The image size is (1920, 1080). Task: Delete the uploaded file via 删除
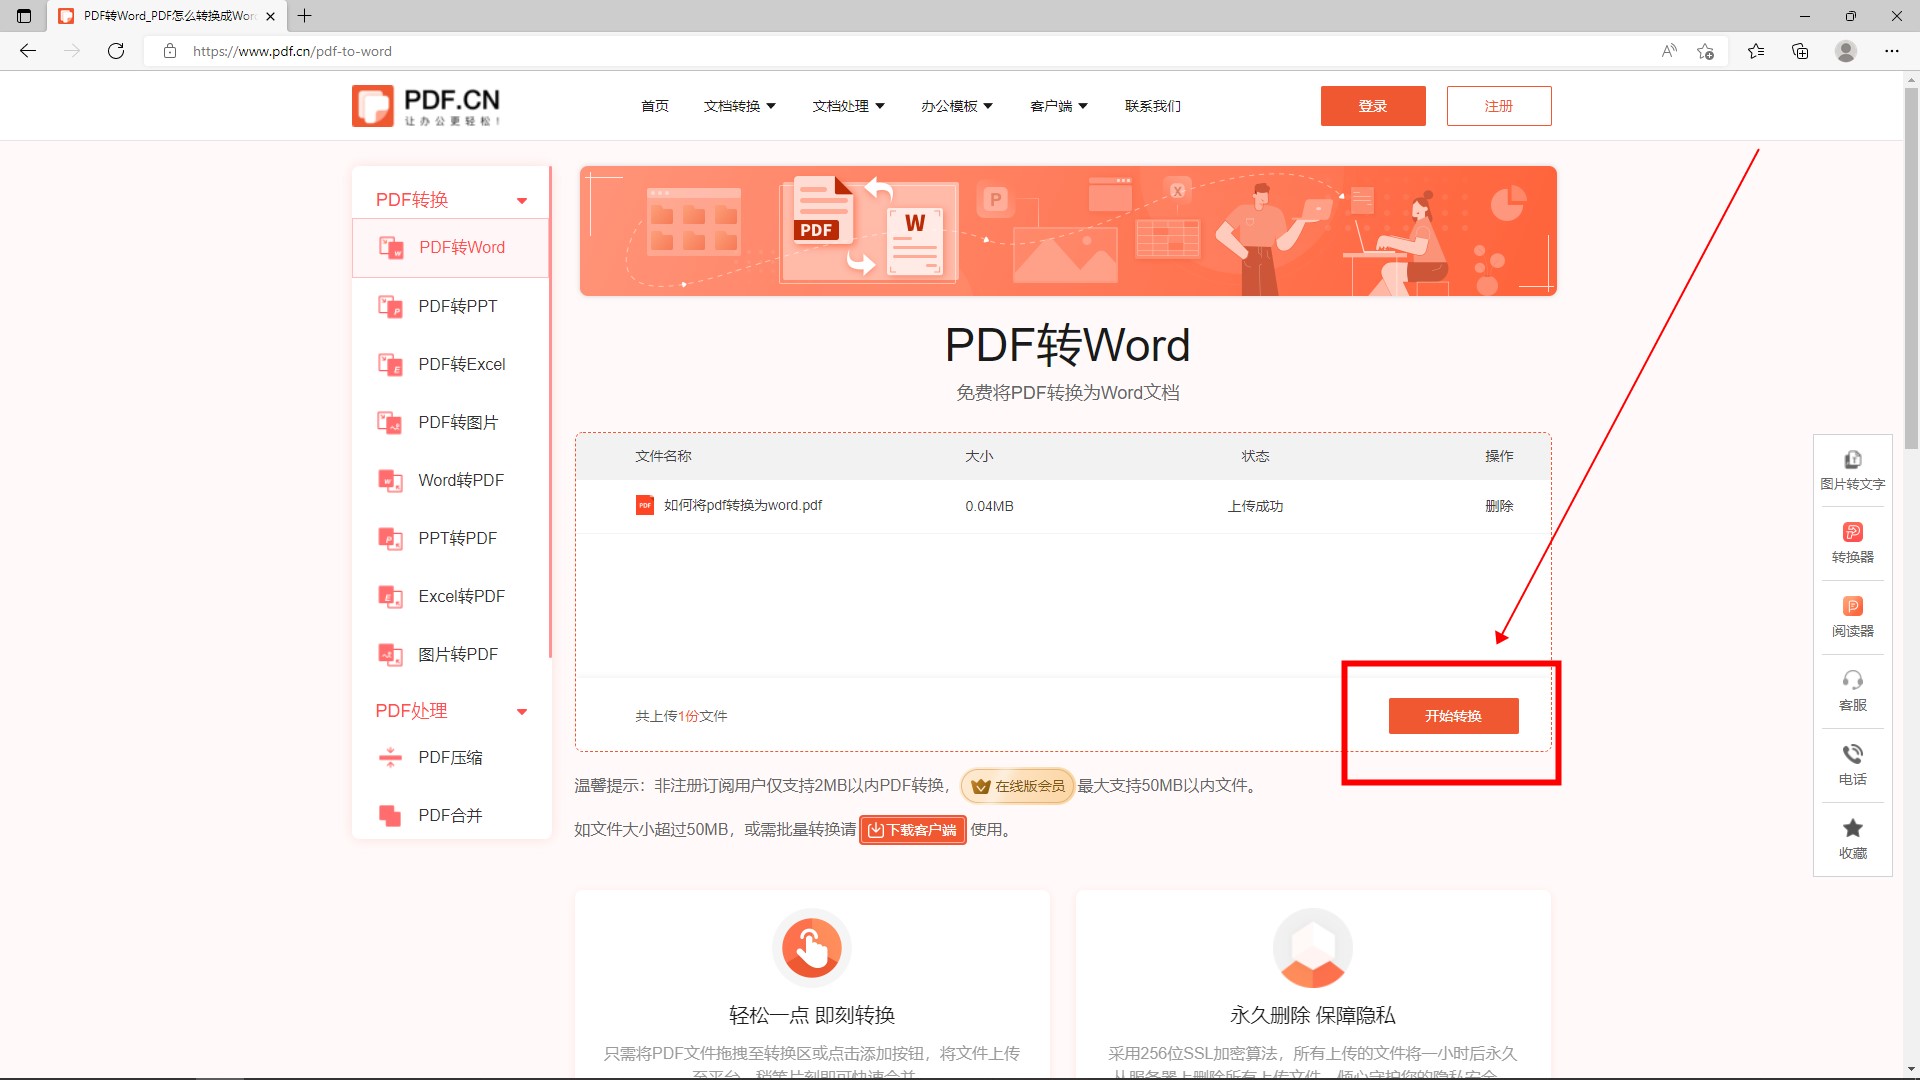point(1499,506)
